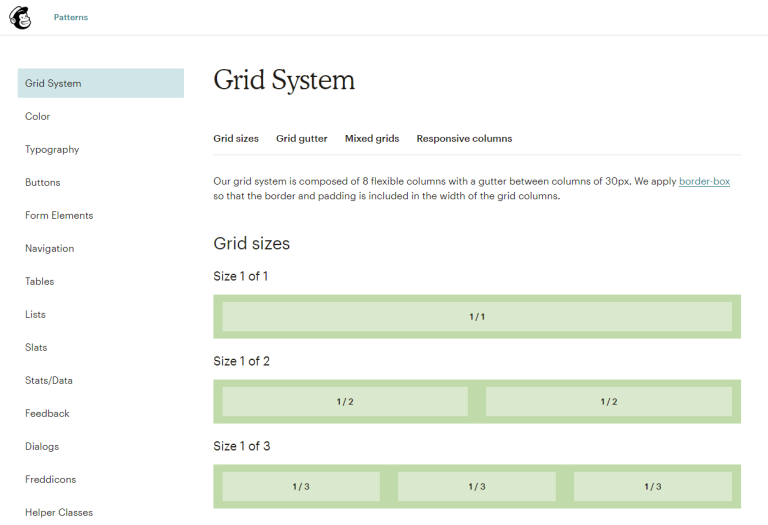The width and height of the screenshot is (768, 525).
Task: Open the Color section in sidebar
Action: tap(38, 117)
